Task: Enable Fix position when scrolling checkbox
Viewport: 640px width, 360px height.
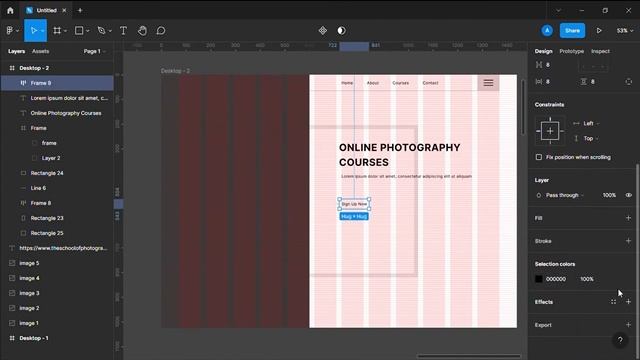Action: (x=539, y=157)
